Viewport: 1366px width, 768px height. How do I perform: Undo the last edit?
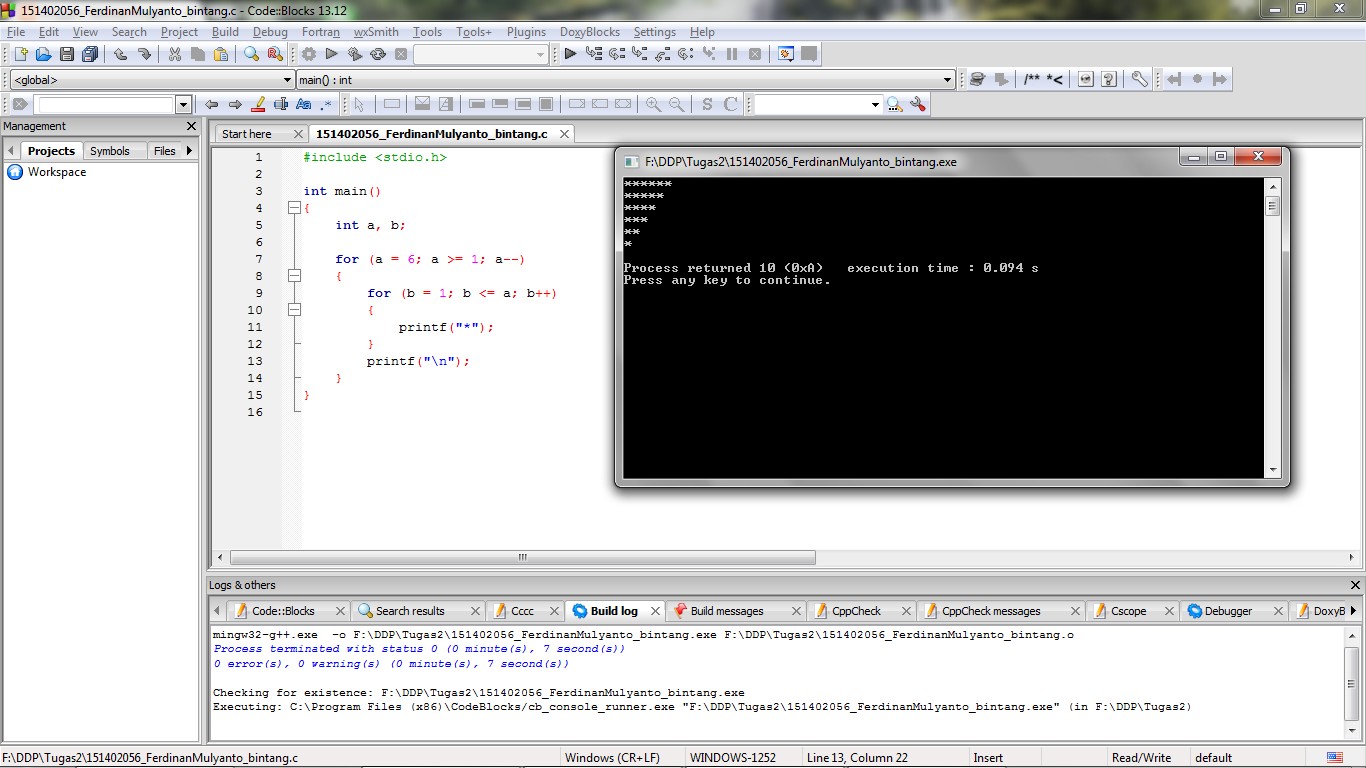(120, 54)
